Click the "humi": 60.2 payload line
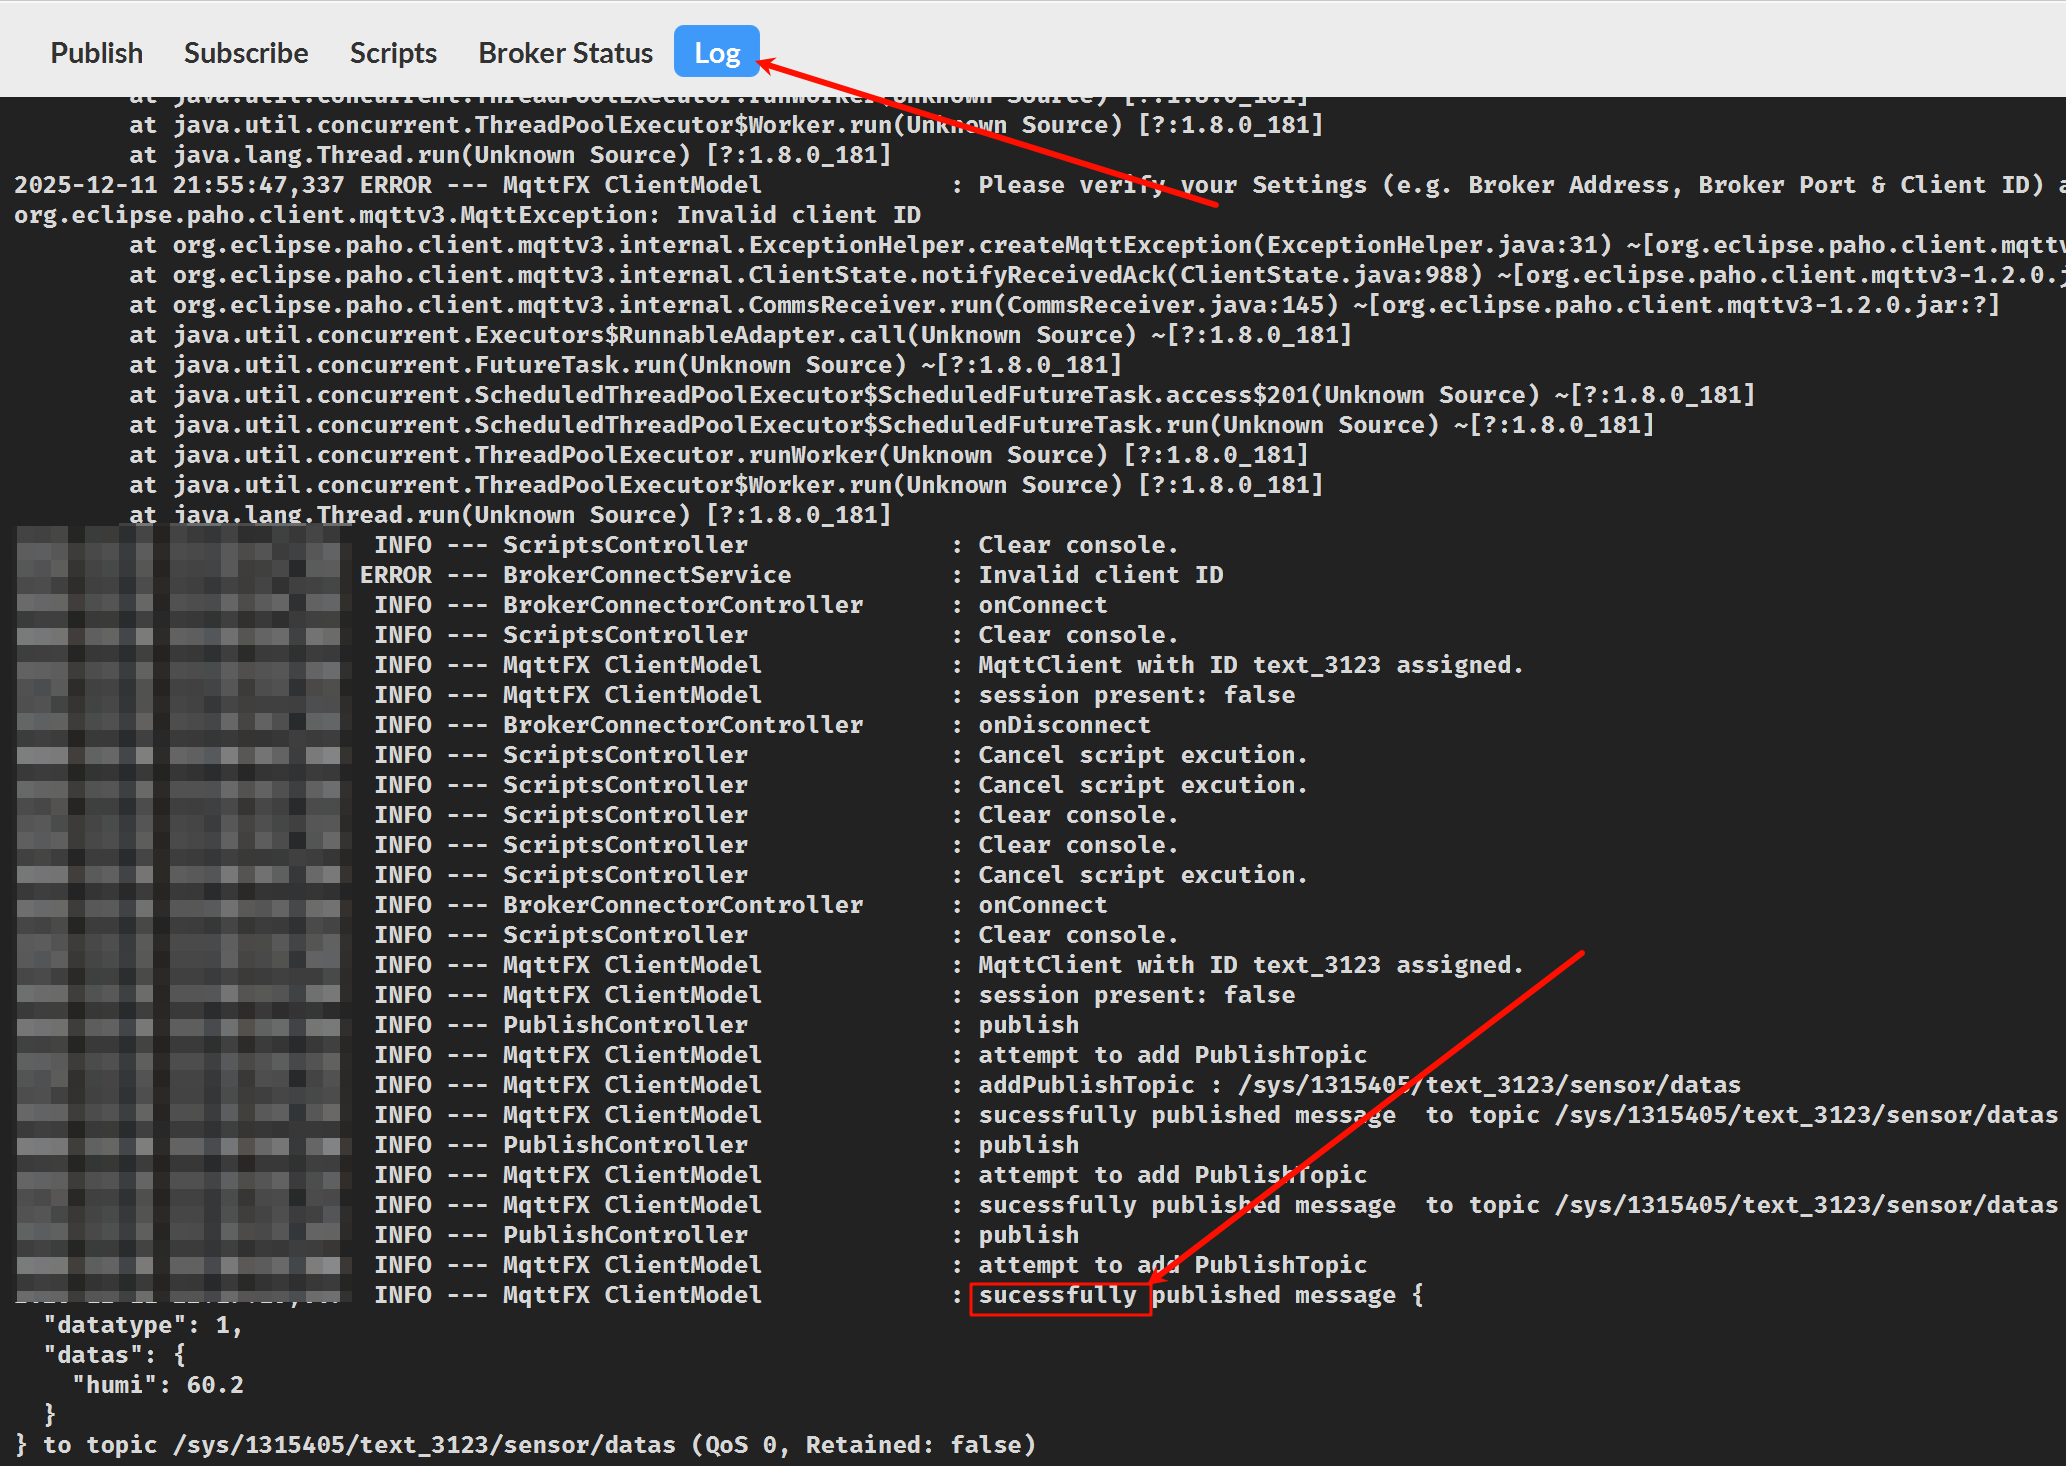 click(158, 1385)
